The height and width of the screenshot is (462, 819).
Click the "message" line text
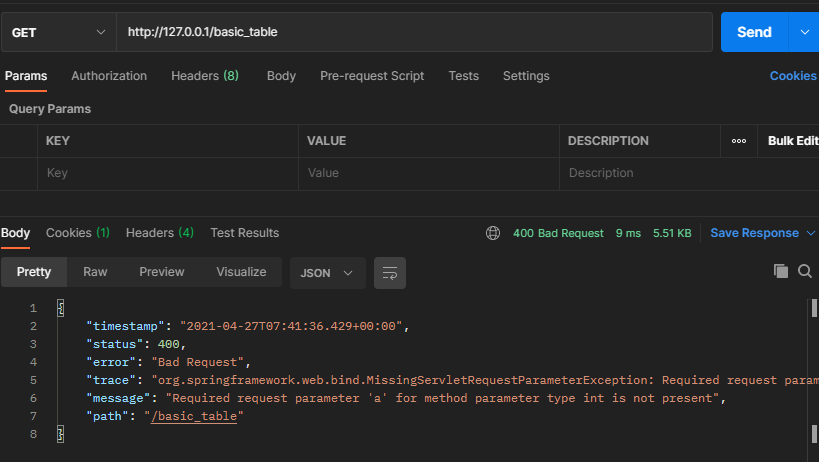click(406, 398)
